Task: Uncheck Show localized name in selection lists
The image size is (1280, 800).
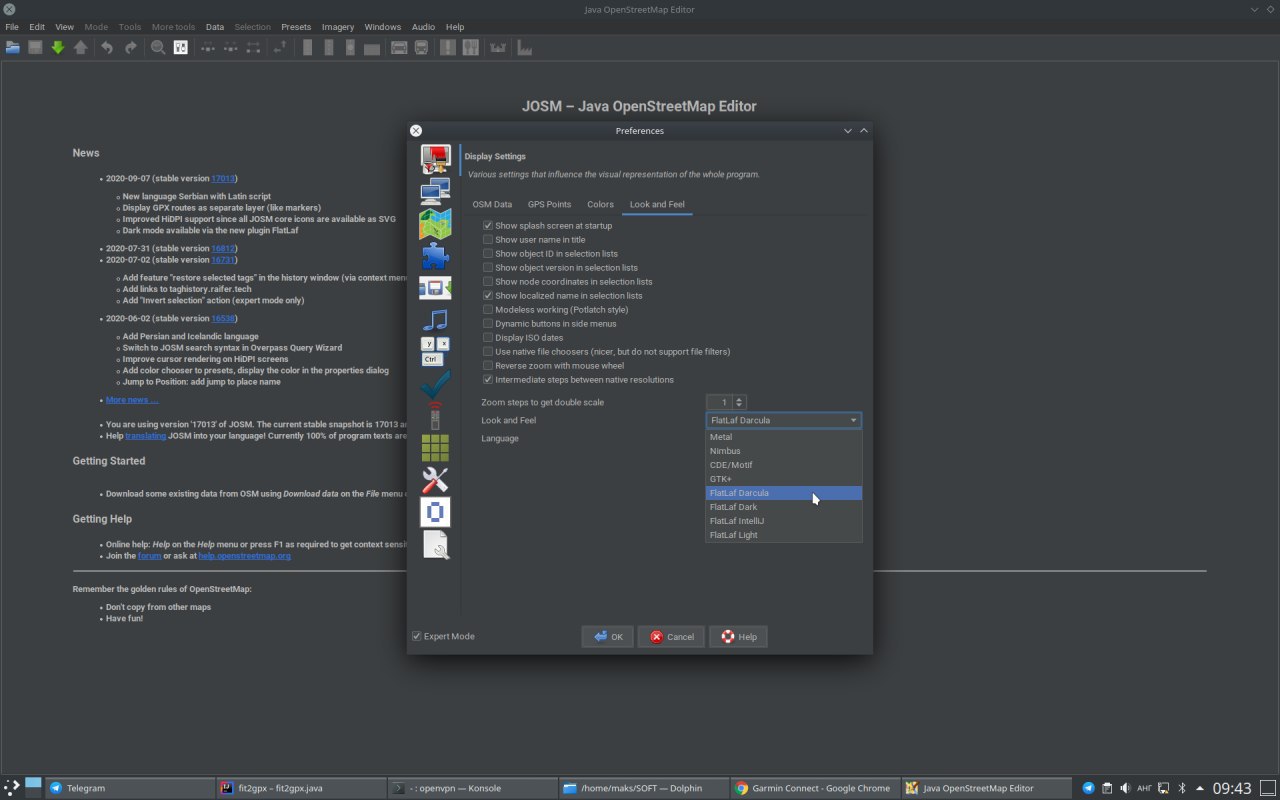Action: (x=488, y=296)
